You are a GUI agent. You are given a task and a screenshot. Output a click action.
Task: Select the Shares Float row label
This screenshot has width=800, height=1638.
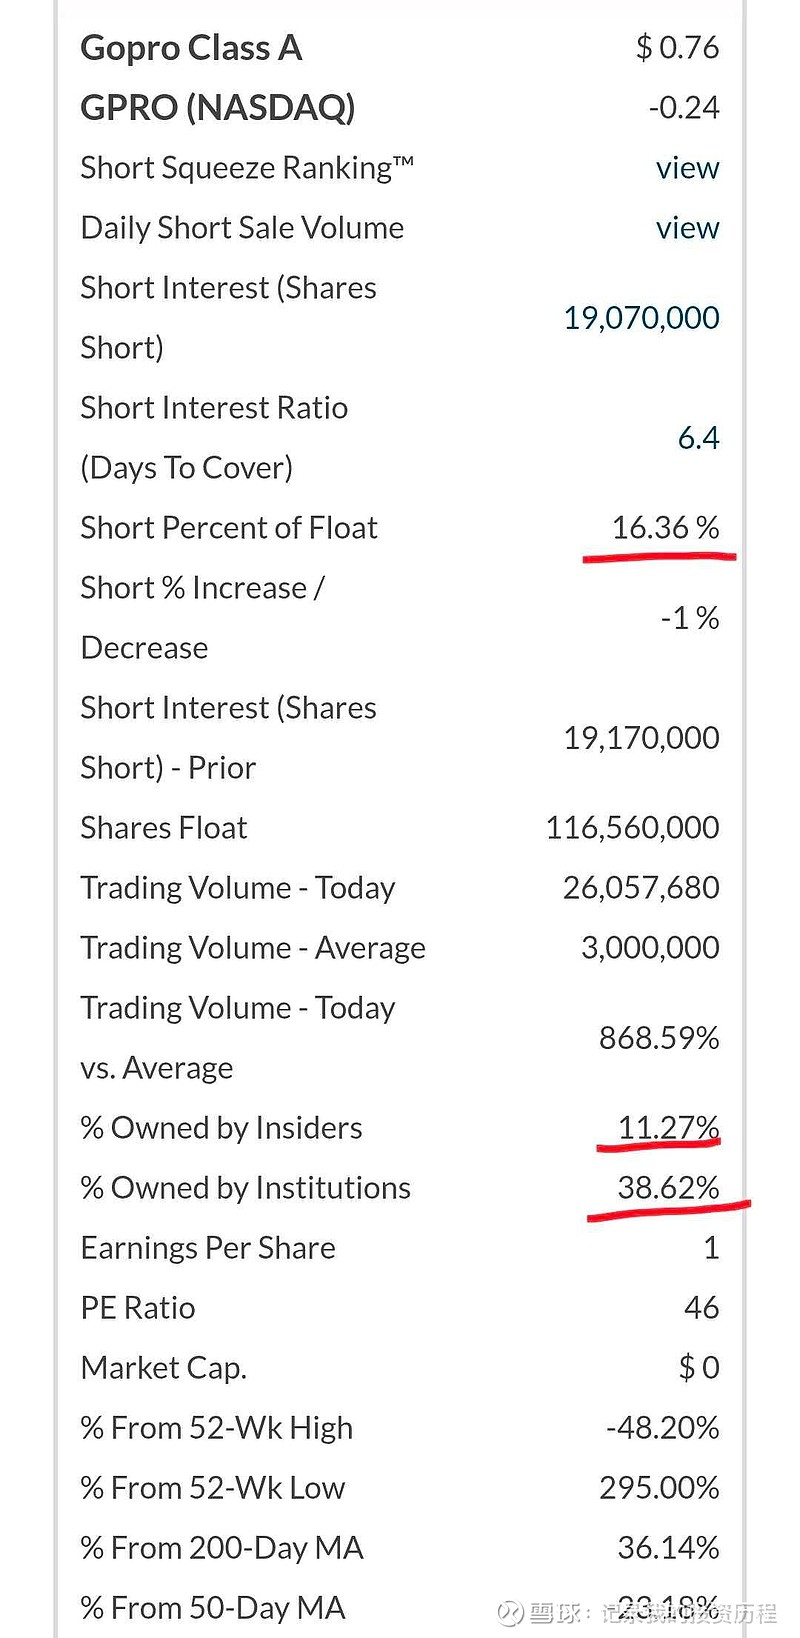pos(163,828)
